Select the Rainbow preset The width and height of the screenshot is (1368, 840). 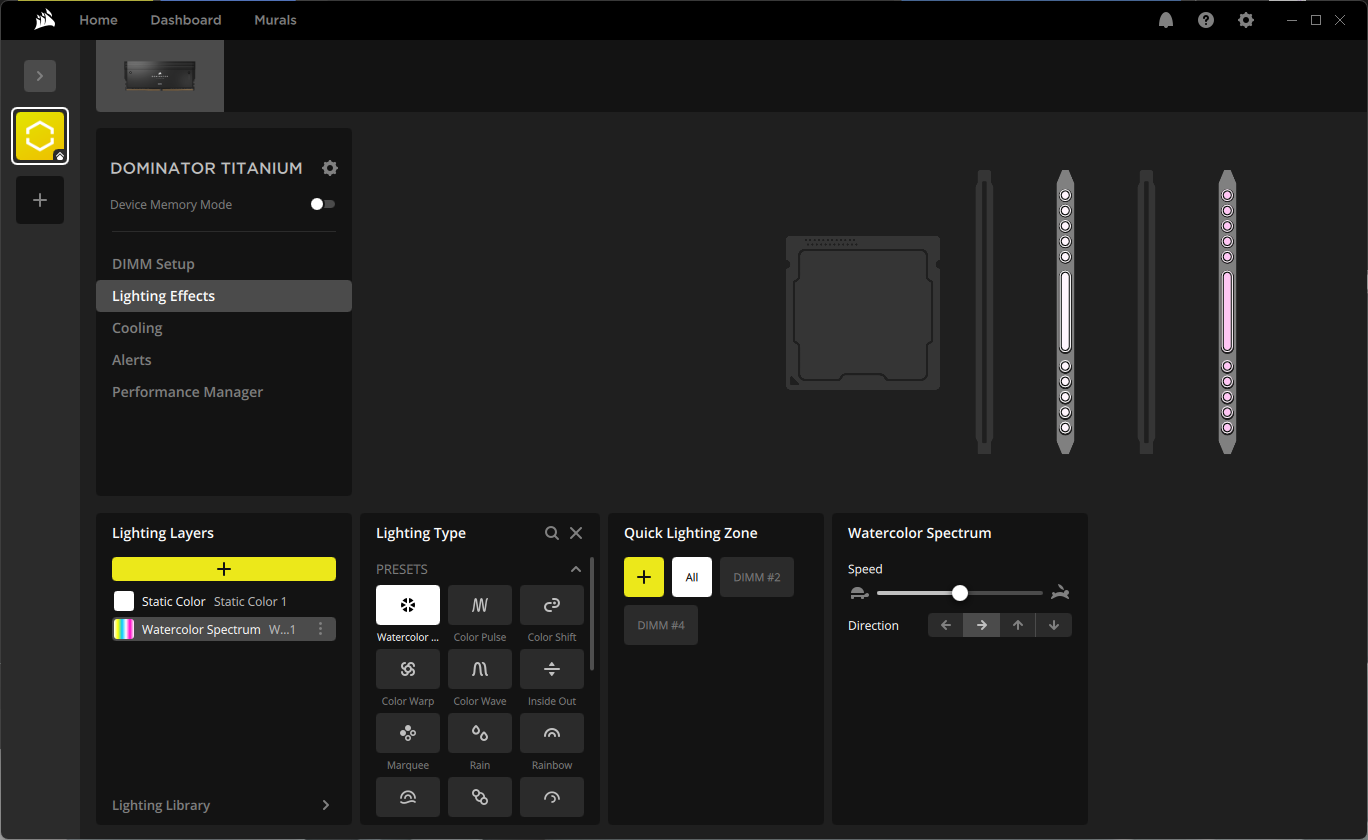coord(552,733)
